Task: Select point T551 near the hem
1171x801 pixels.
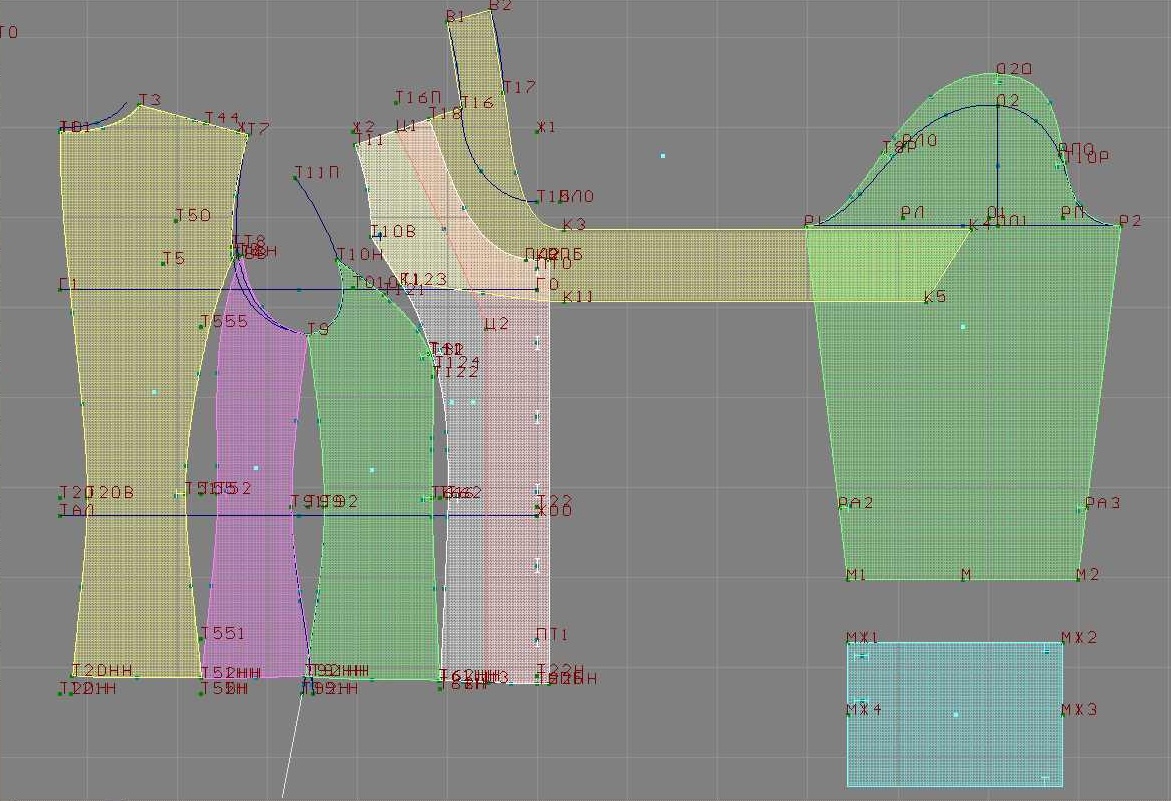Action: click(x=202, y=637)
